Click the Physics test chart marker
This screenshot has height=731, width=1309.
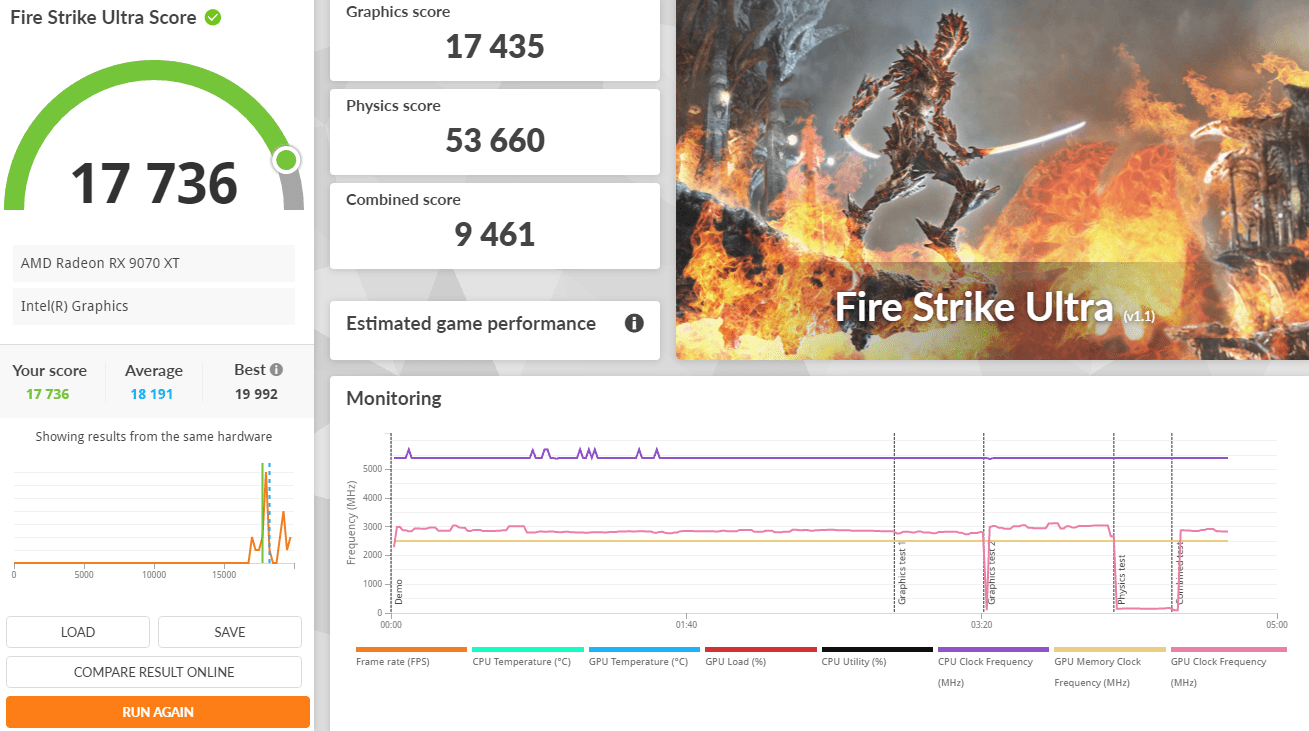tap(1122, 578)
